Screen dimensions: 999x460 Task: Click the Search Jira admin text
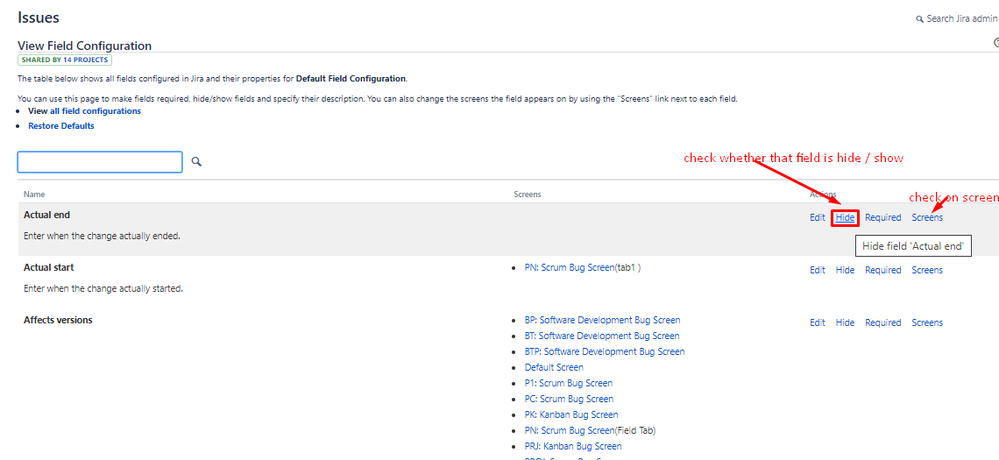coord(962,19)
